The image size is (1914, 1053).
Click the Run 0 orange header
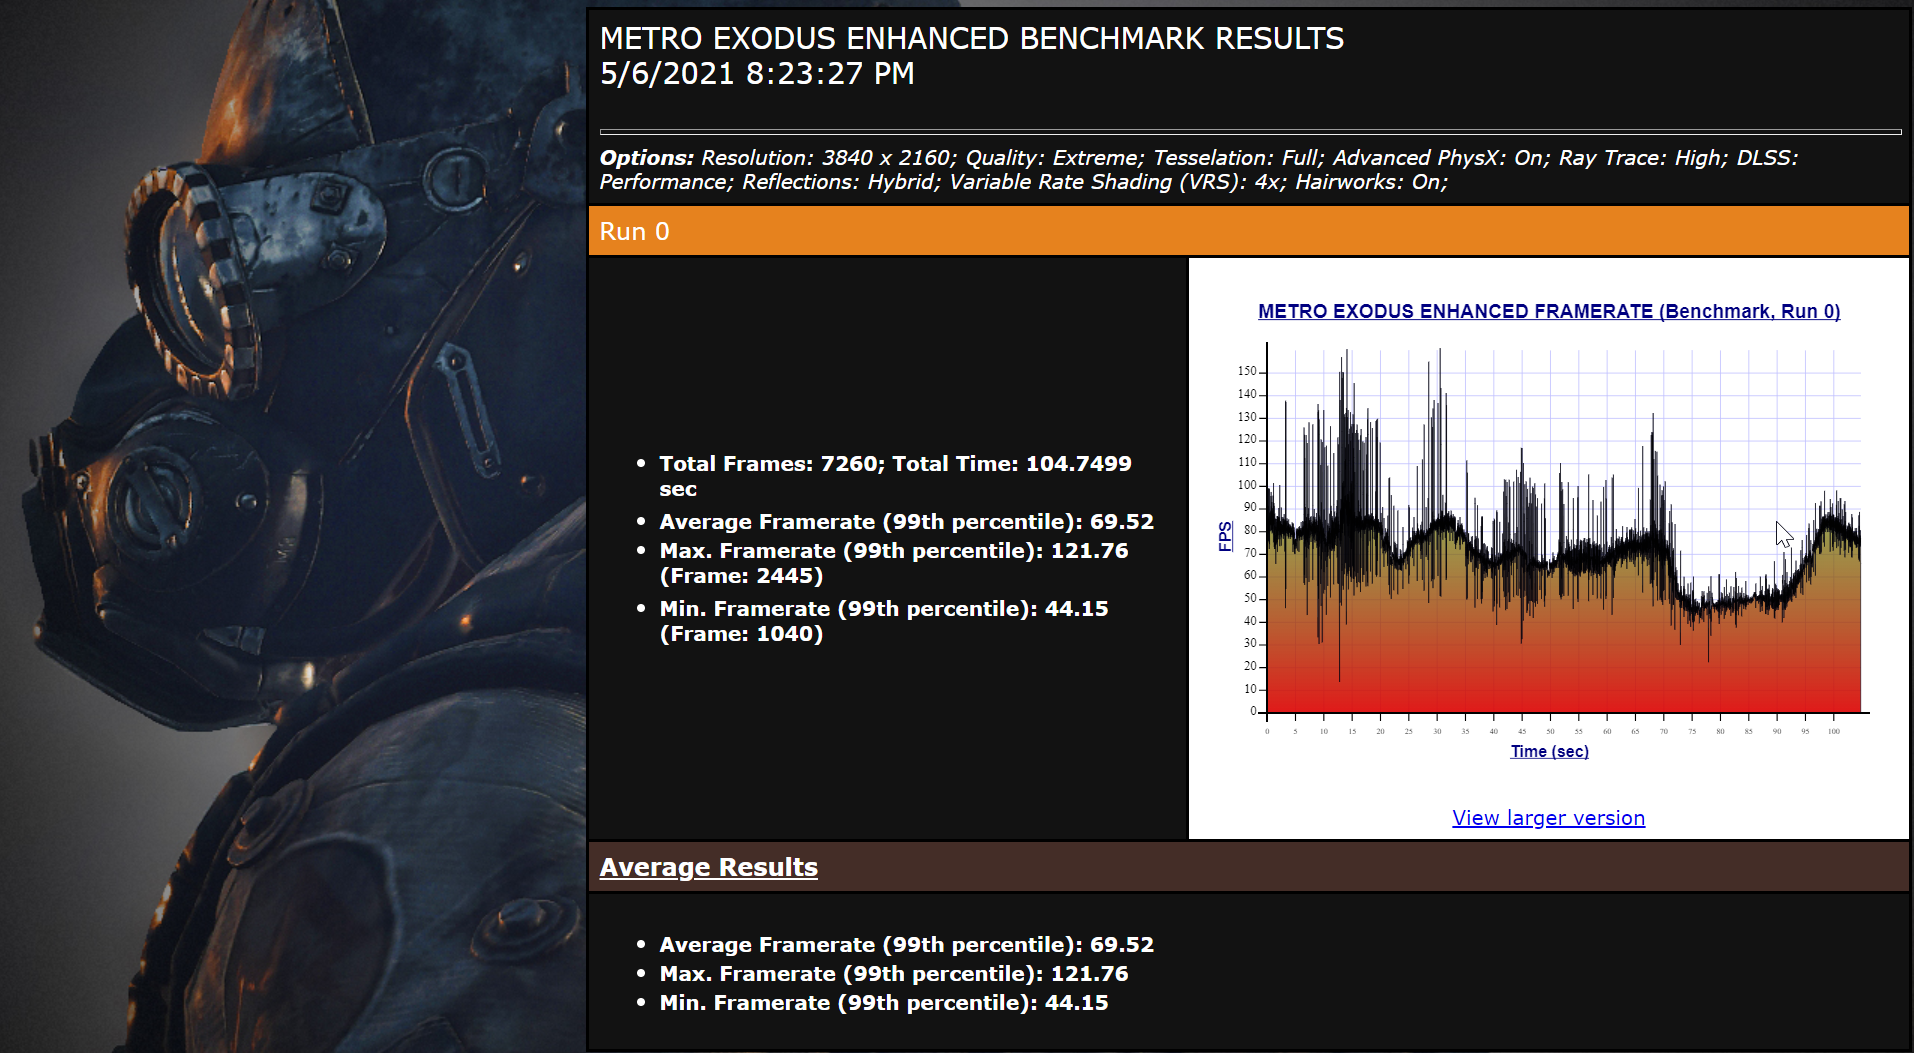point(1249,231)
